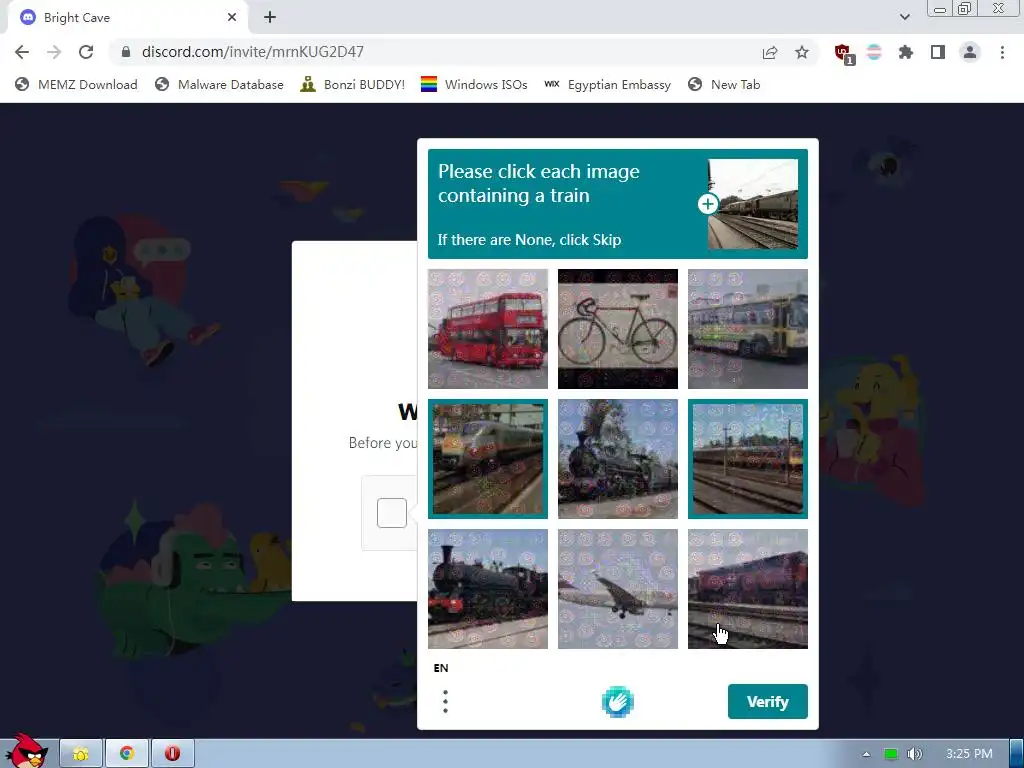Select the black steam engine image

pos(488,588)
